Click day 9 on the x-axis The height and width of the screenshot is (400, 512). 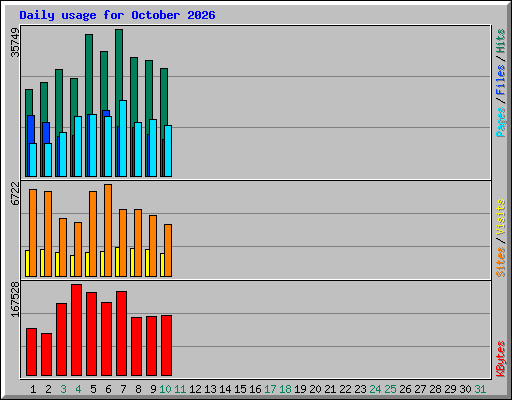(153, 389)
